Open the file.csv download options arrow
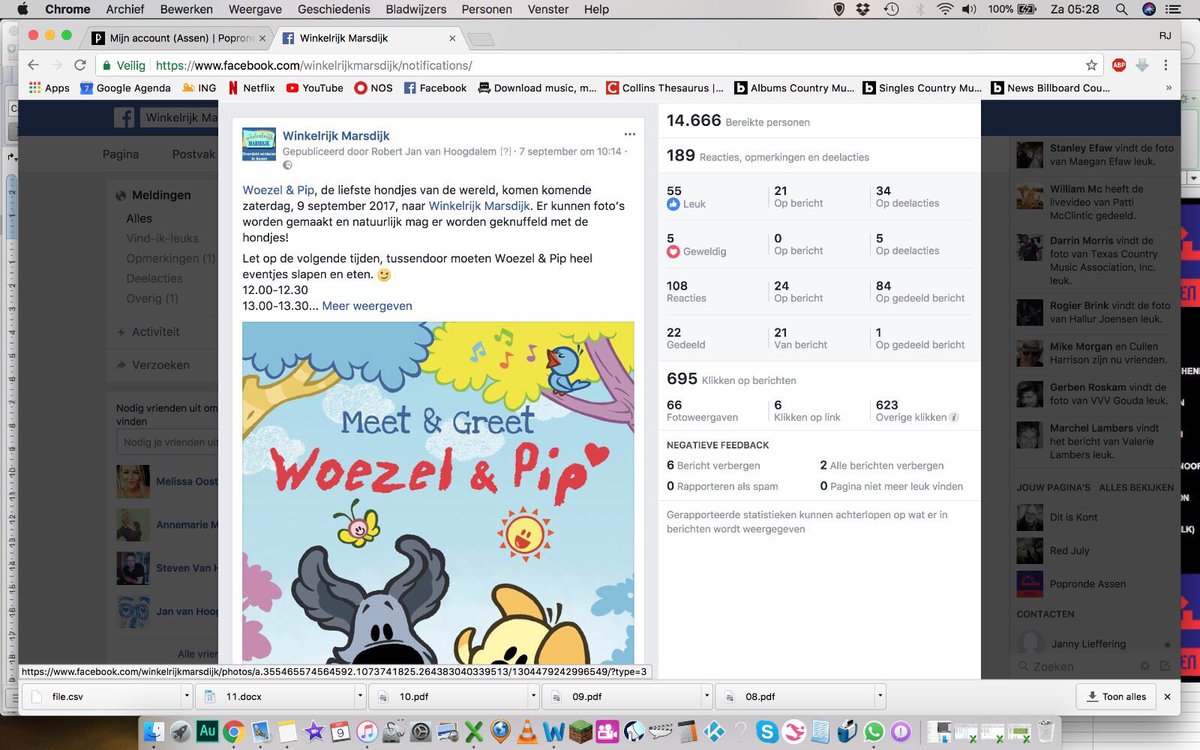The width and height of the screenshot is (1200, 750). [186, 696]
